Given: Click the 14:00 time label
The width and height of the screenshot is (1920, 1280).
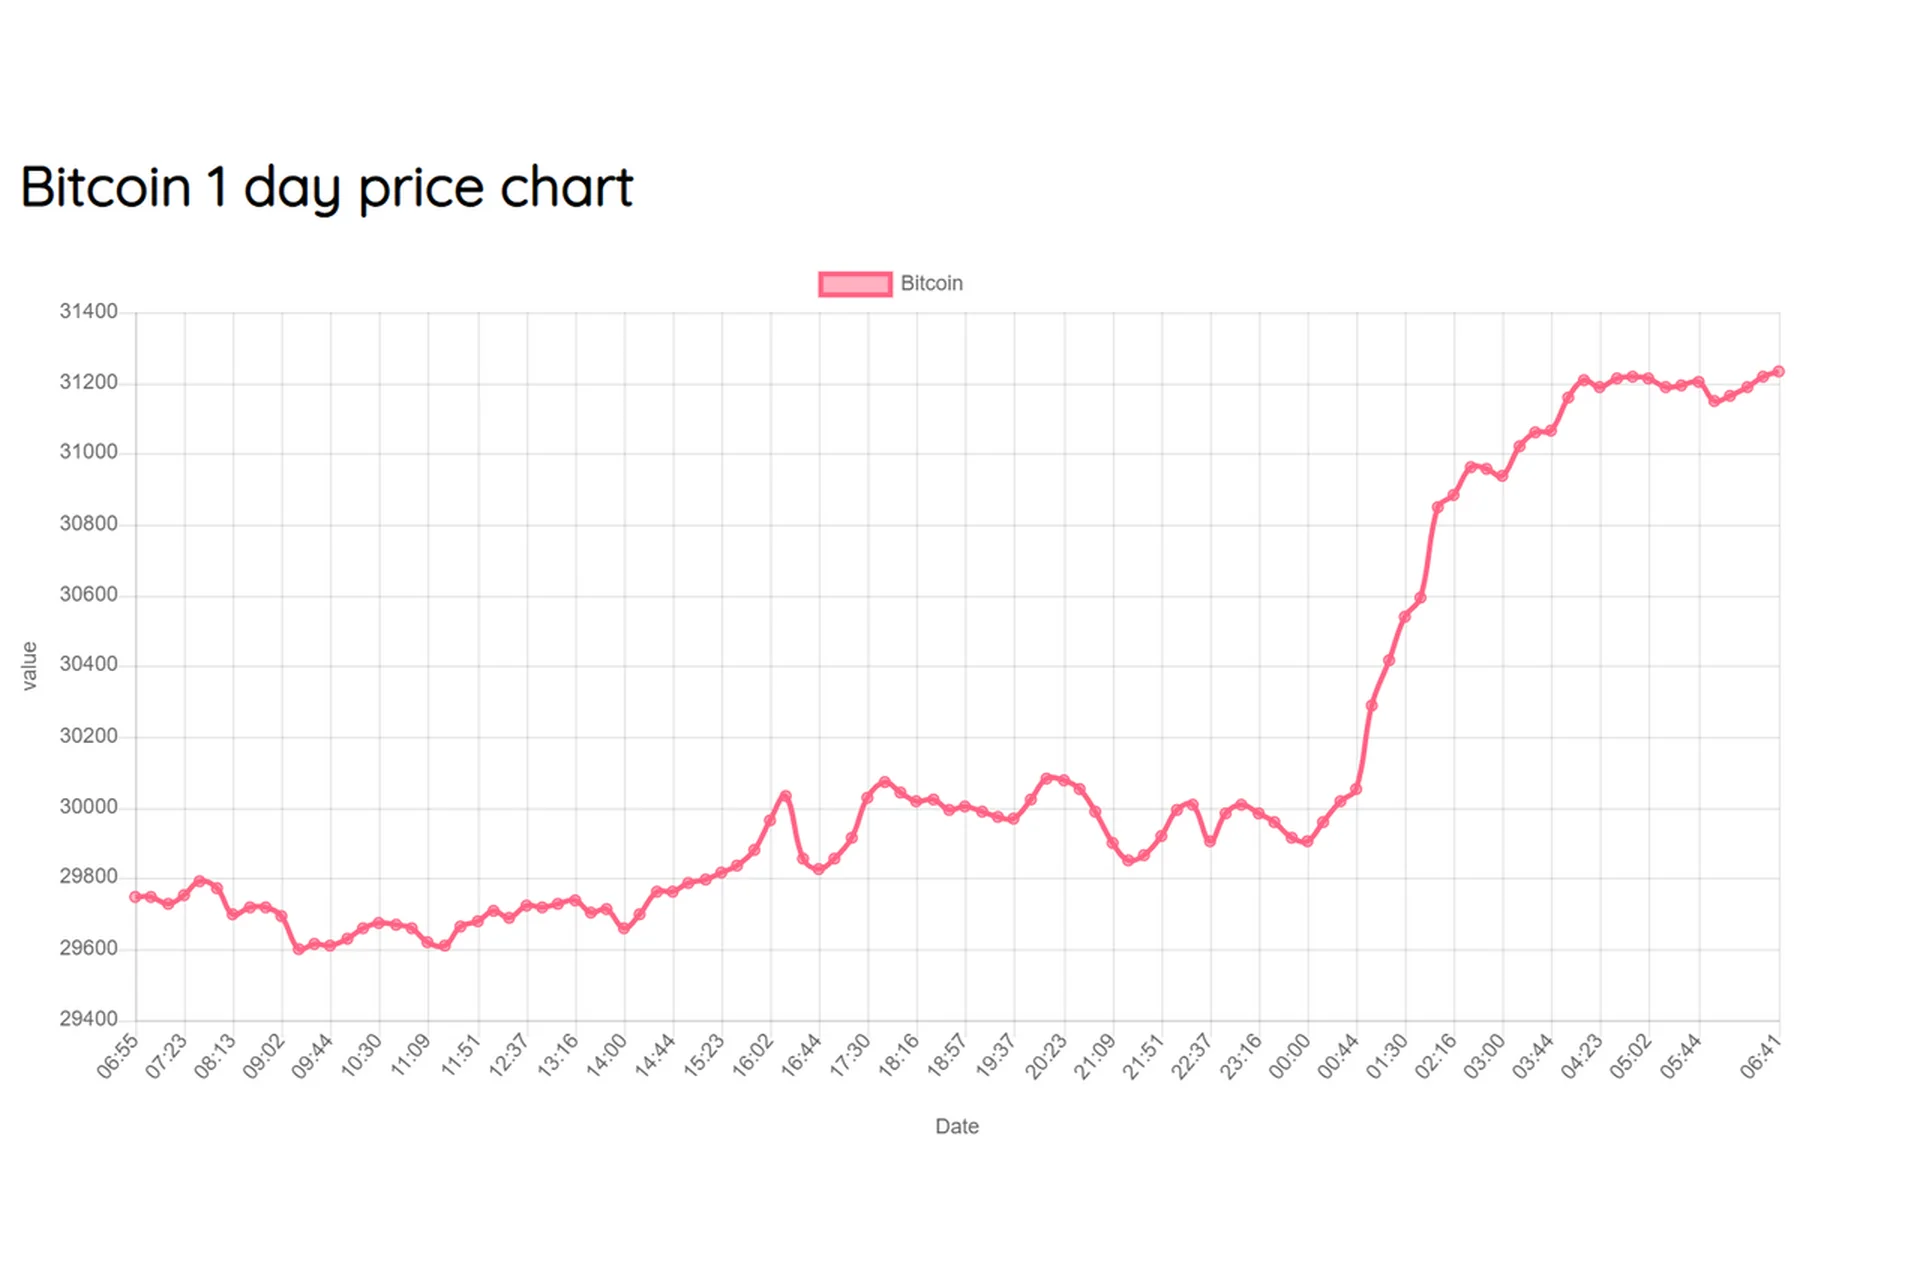Looking at the screenshot, I should click(x=607, y=1058).
